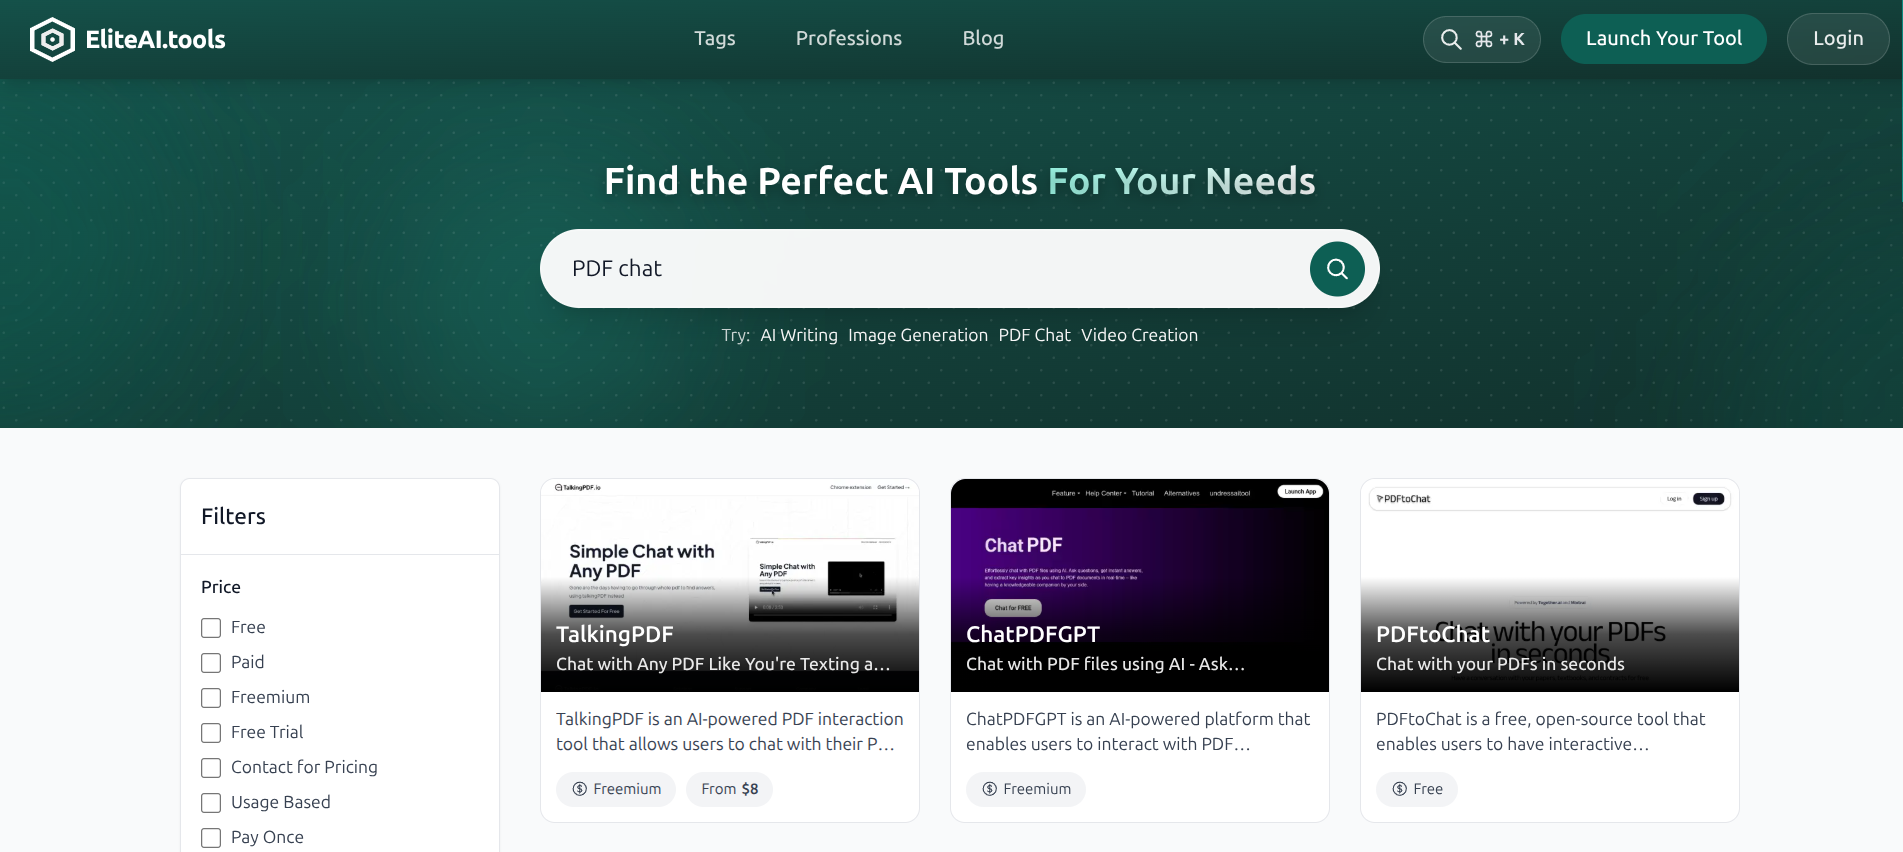Tick the Free Trial filter checkbox
Screen dimensions: 1903x852
point(211,733)
